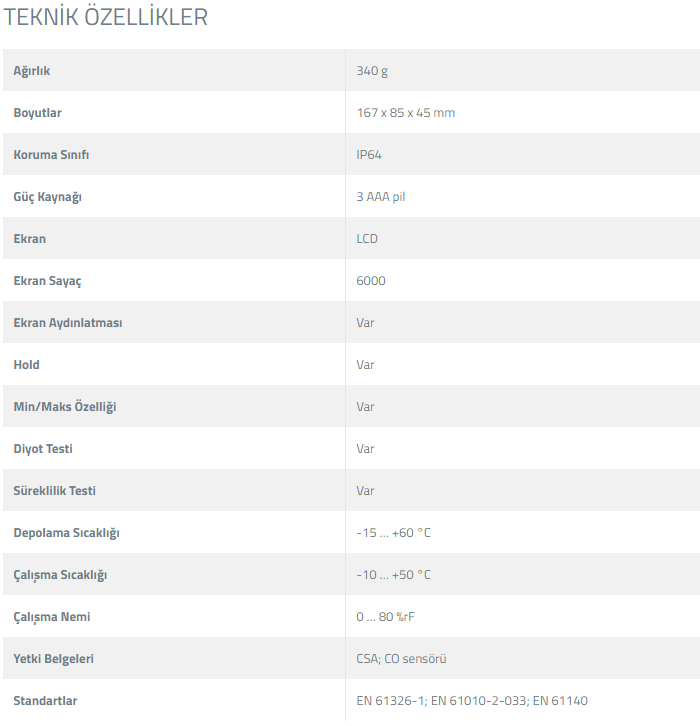The image size is (700, 726).
Task: Select the Süreklilik Testi label
Action: (55, 491)
